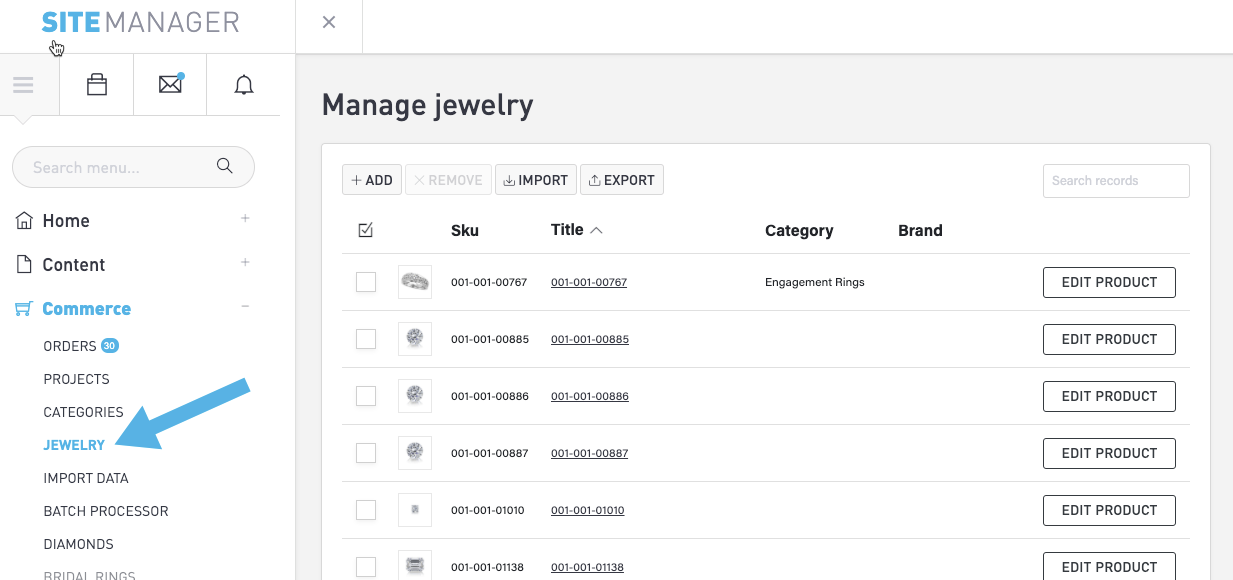
Task: Open product link 001-001-00885 title
Action: [589, 339]
